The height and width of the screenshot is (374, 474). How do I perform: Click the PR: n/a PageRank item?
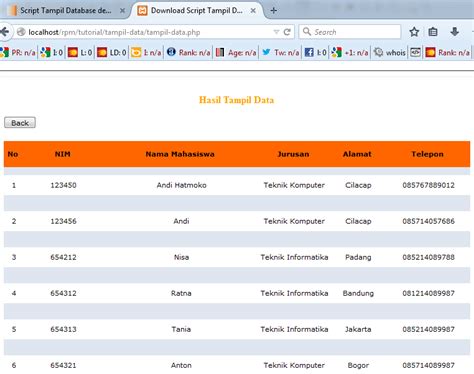[x=18, y=52]
